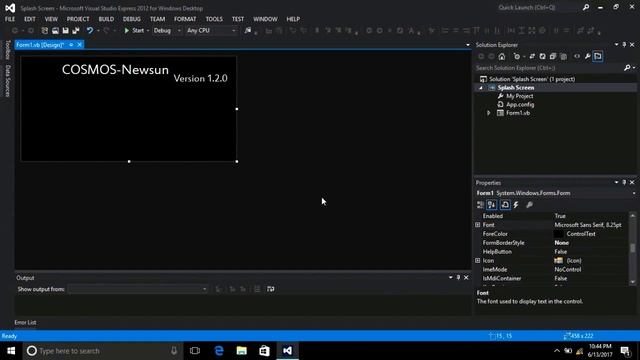Screen dimensions: 640x360
Task: Click the scrollbar thumb in the Properties grid
Action: 633,248
